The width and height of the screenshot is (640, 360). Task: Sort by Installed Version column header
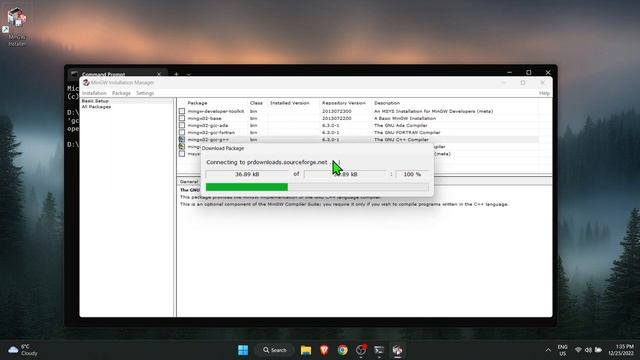pos(290,103)
